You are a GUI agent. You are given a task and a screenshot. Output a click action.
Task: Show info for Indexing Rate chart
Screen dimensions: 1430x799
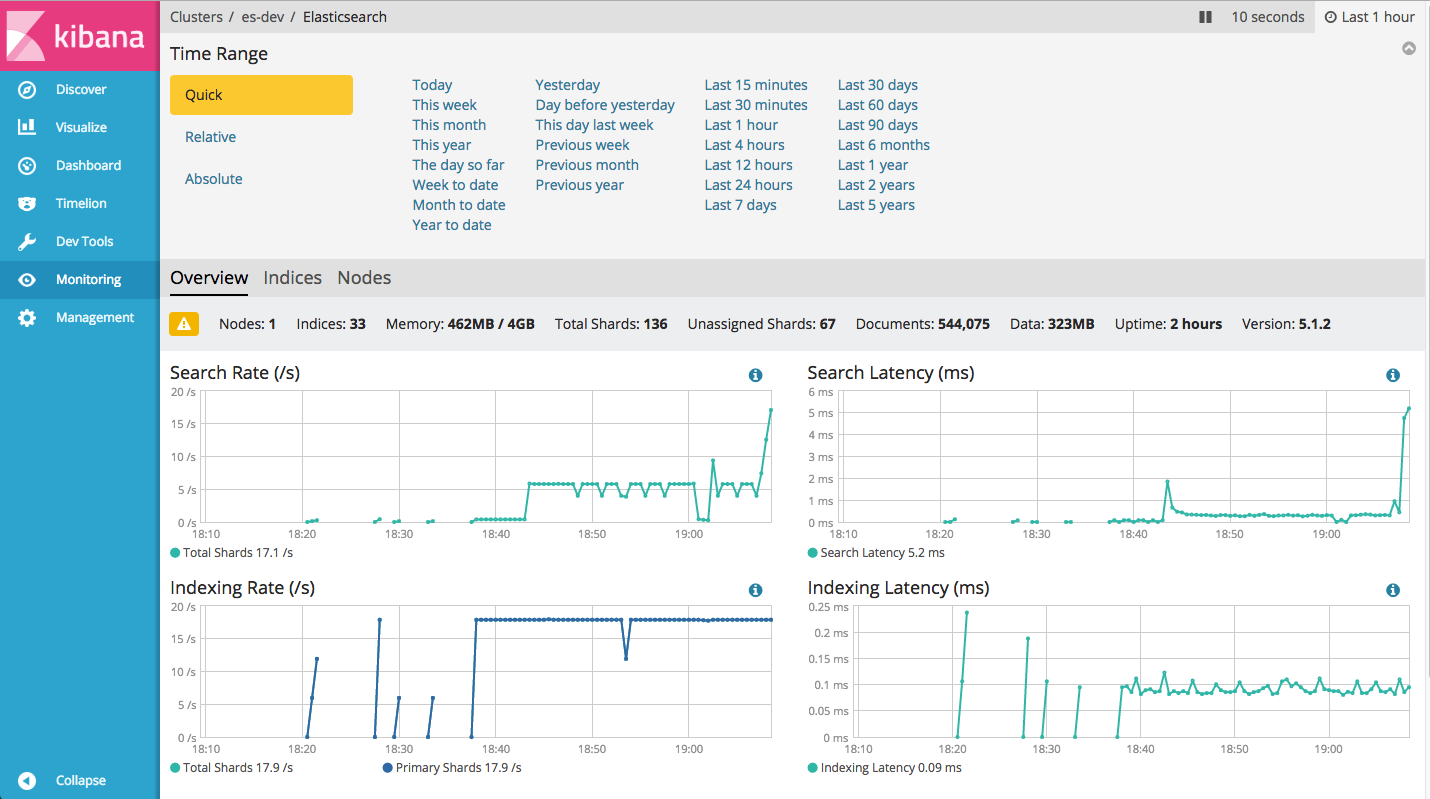coord(755,590)
